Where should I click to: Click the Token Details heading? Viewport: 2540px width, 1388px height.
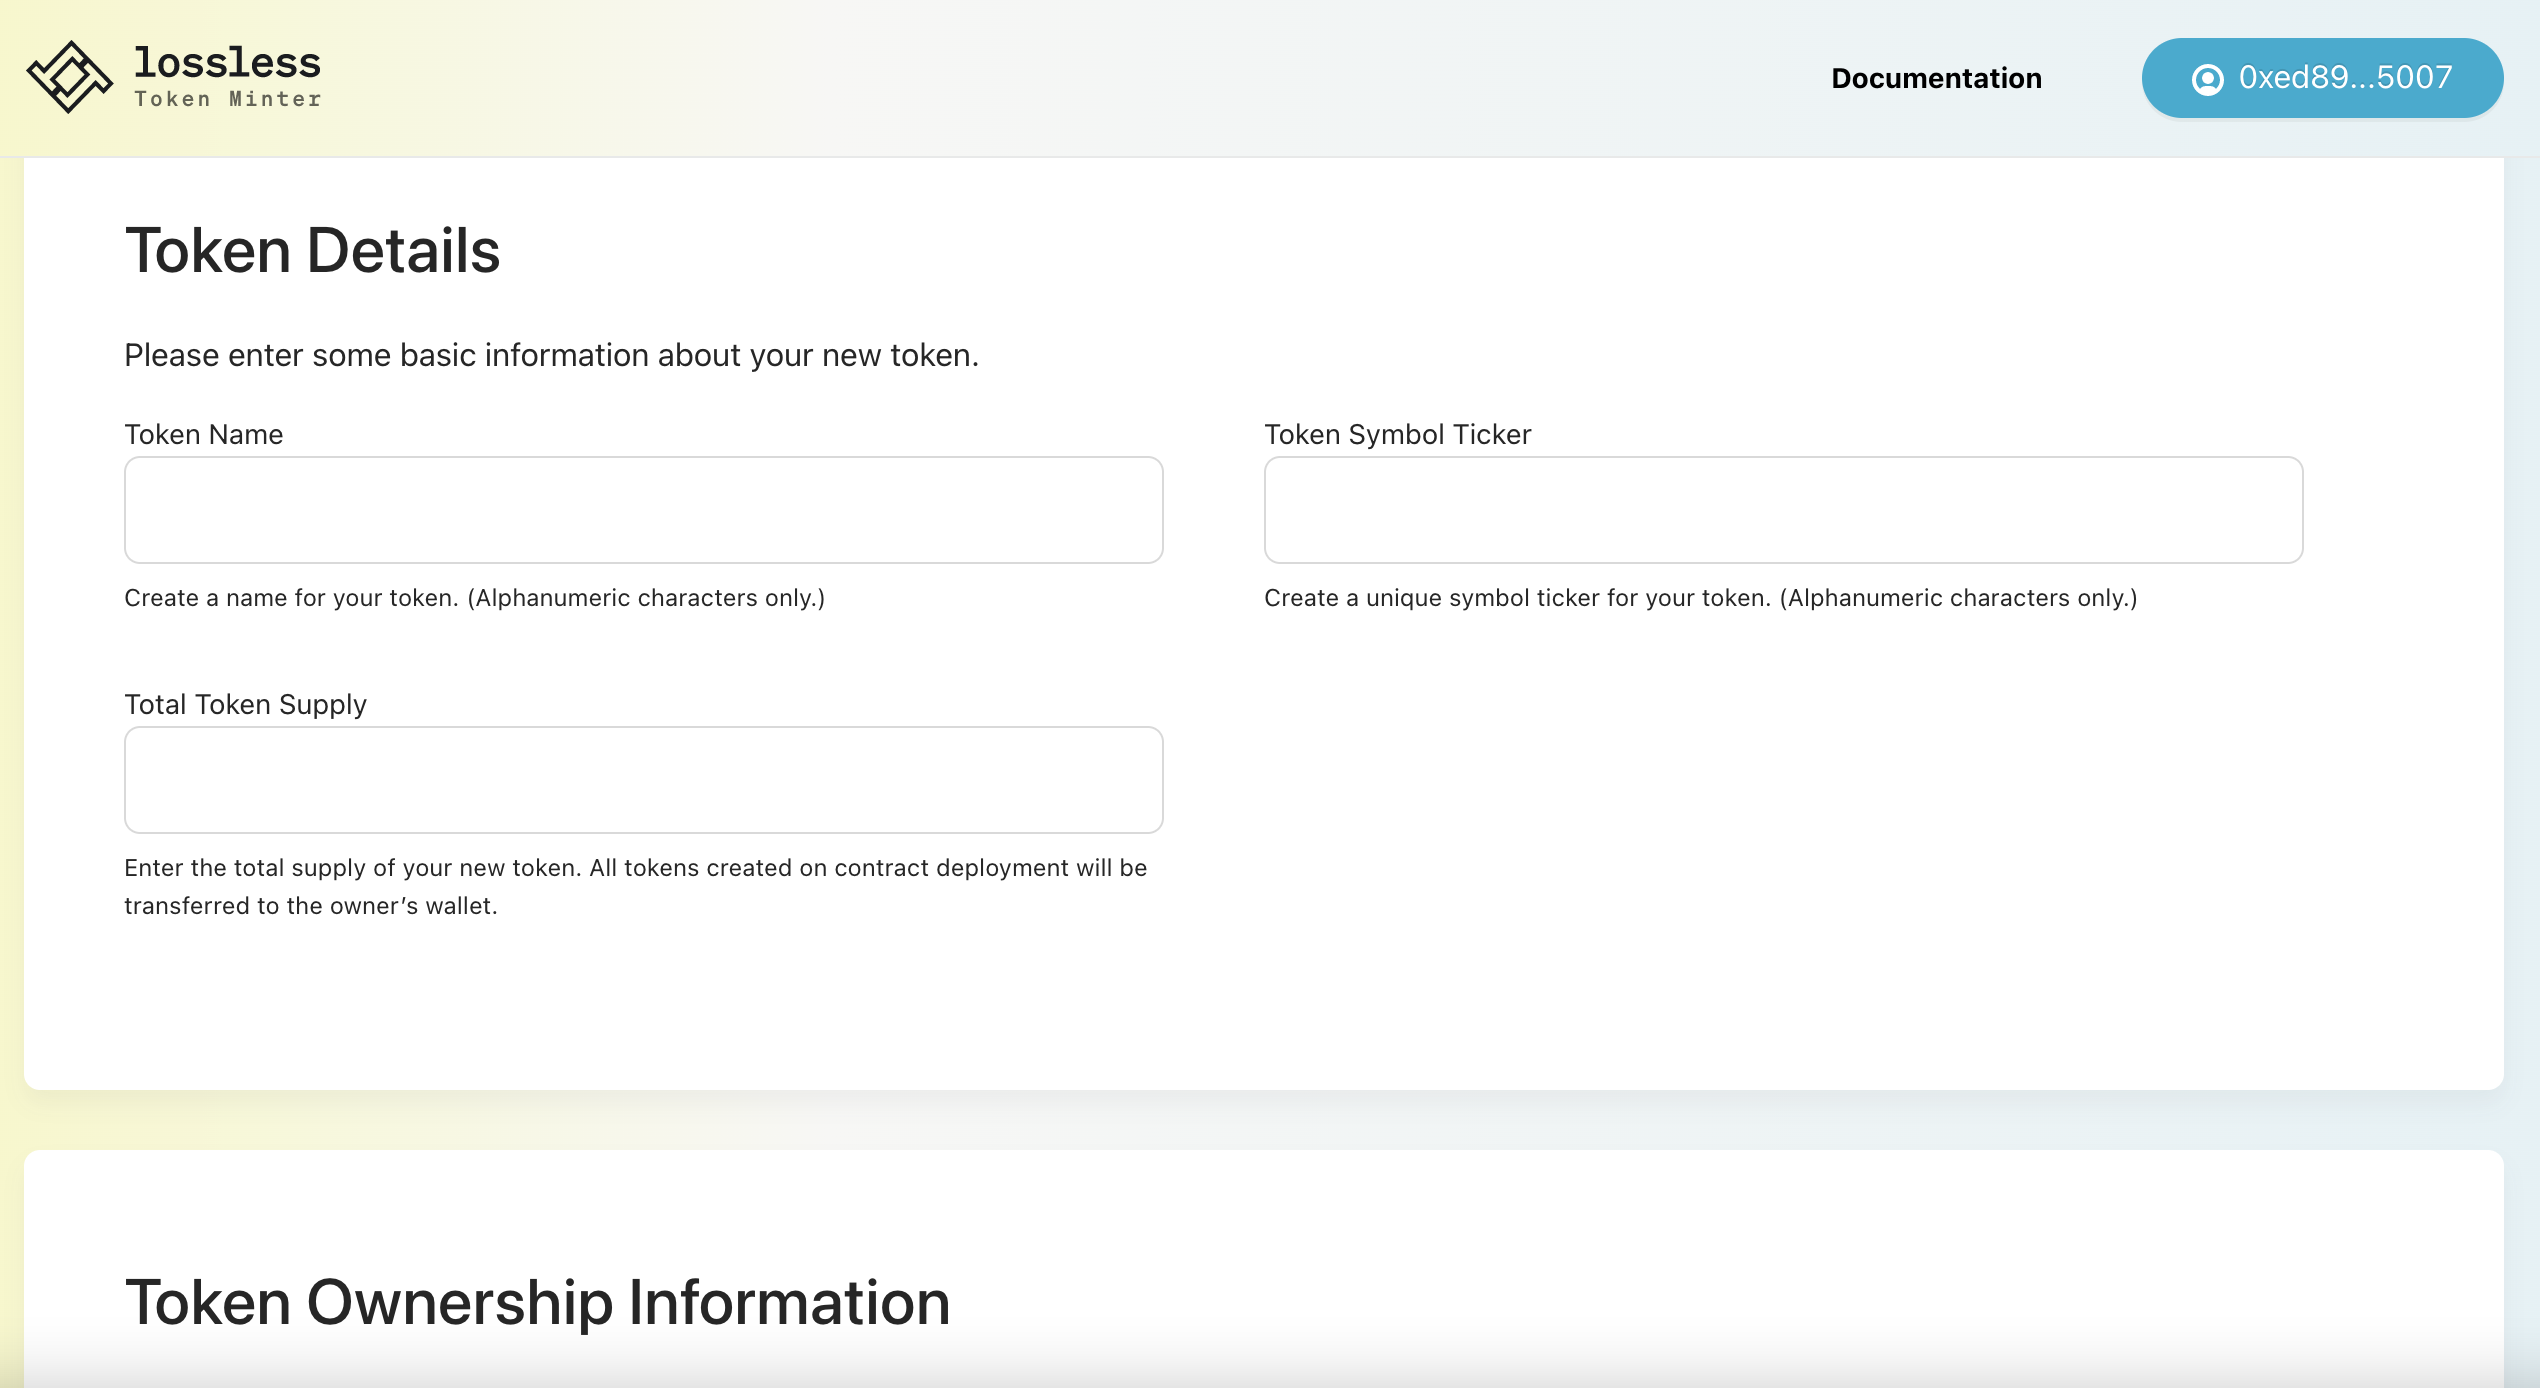312,250
